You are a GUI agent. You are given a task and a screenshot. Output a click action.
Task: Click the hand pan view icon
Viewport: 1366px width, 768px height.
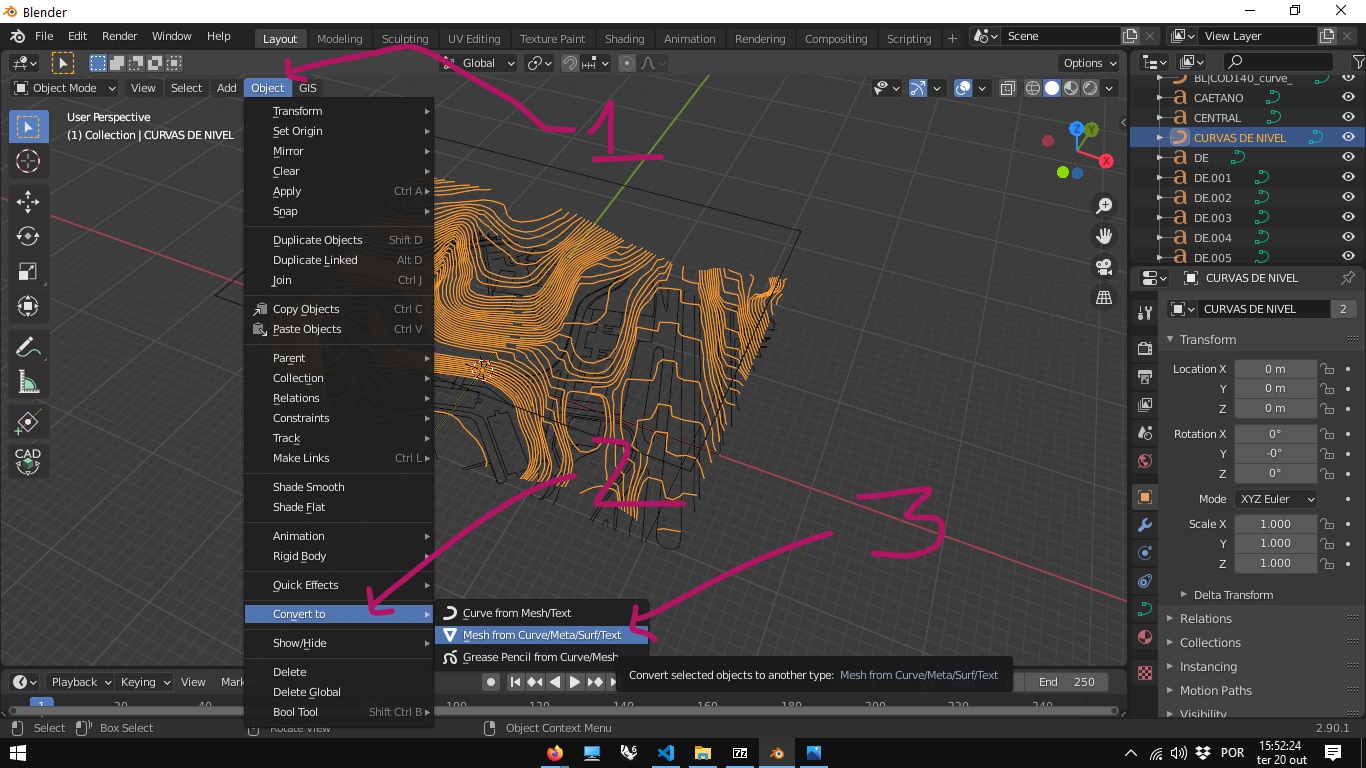pyautogui.click(x=1104, y=236)
